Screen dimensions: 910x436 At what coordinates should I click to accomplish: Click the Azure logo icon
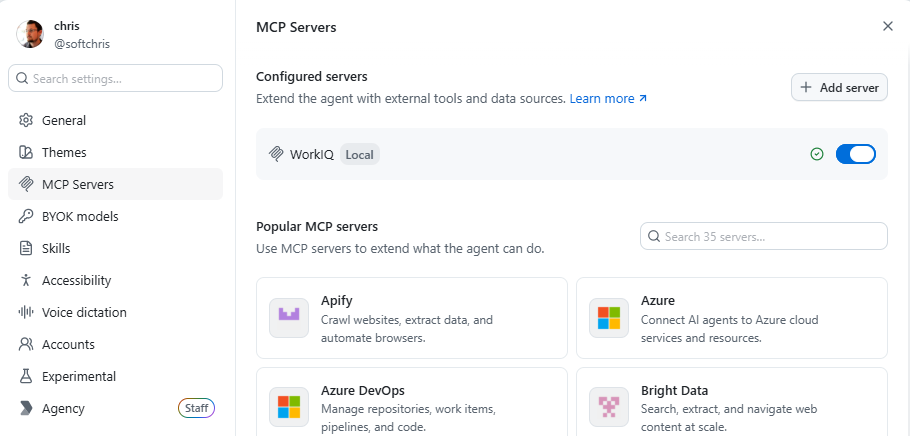click(609, 318)
